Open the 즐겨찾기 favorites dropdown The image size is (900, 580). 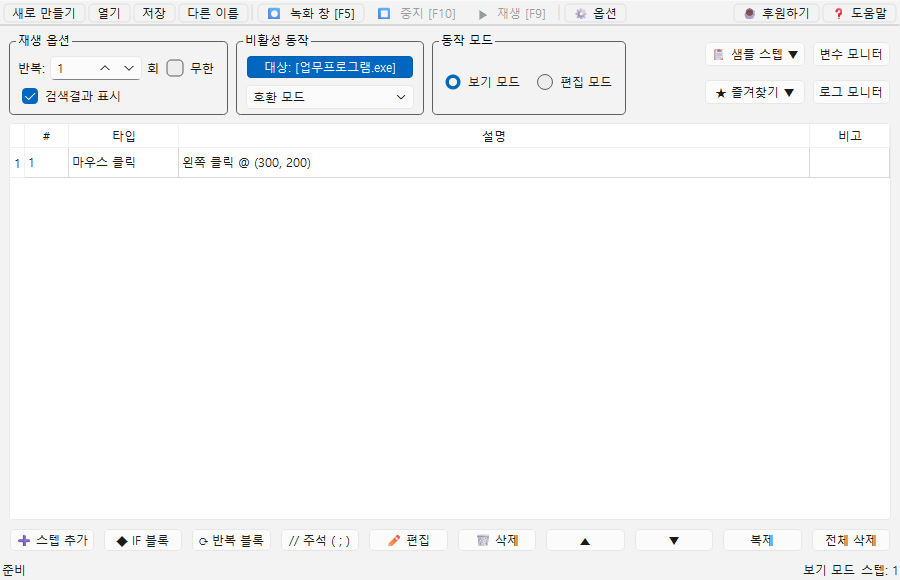pyautogui.click(x=755, y=92)
